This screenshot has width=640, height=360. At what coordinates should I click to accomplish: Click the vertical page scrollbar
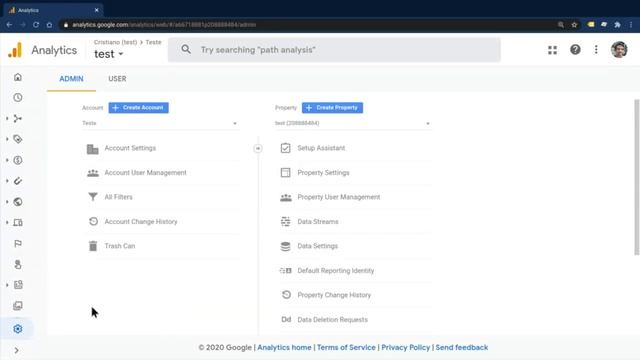tap(636, 178)
